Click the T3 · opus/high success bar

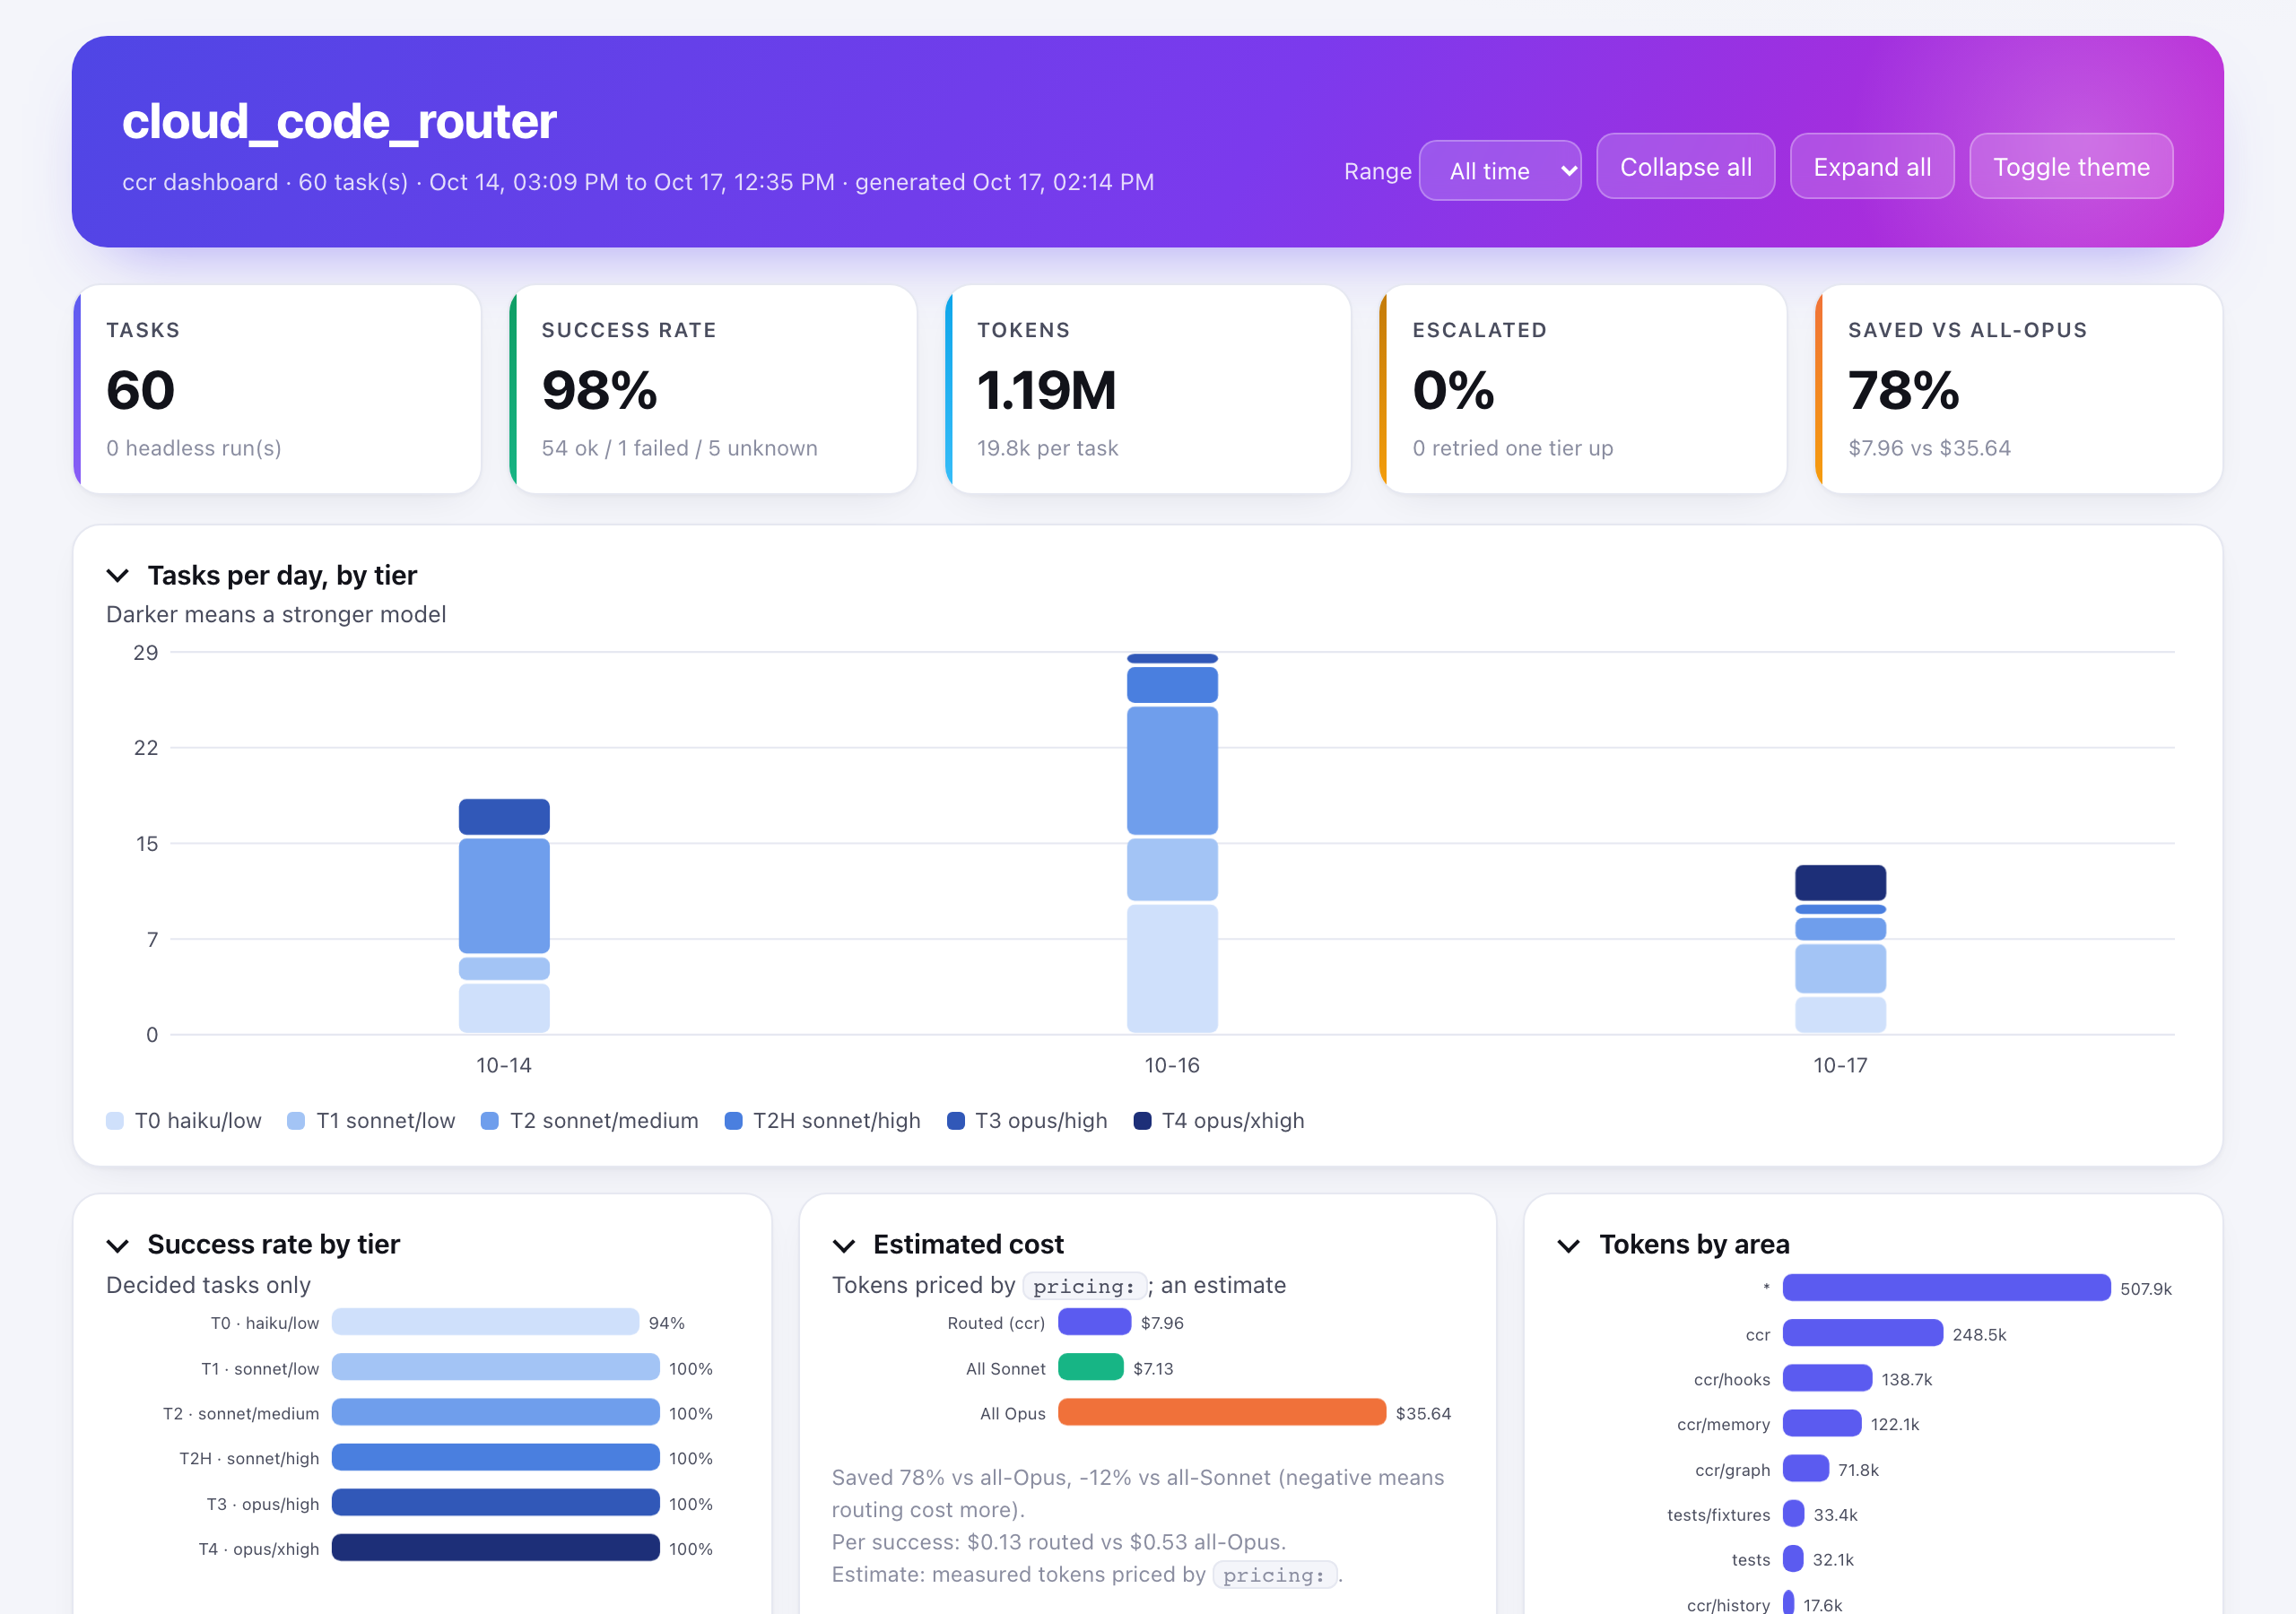tap(495, 1503)
